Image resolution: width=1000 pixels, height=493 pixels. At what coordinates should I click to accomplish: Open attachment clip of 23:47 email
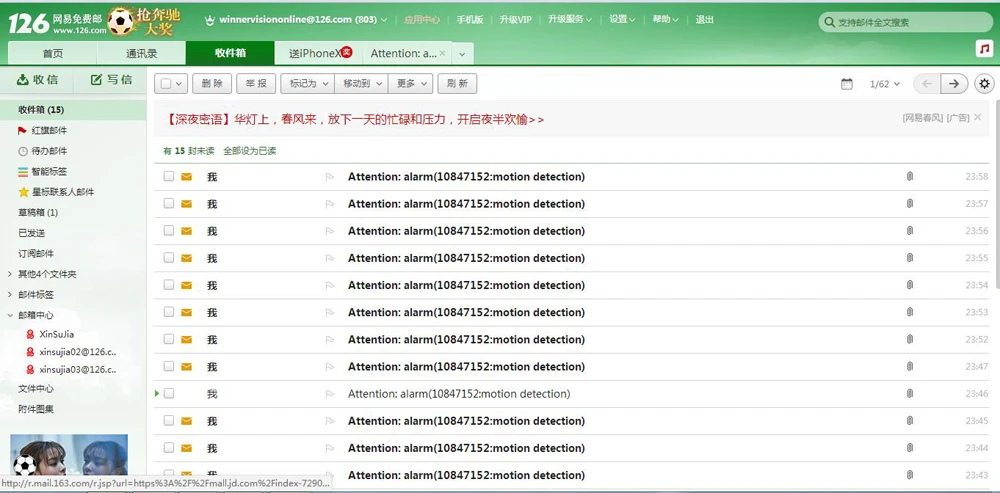pyautogui.click(x=910, y=367)
